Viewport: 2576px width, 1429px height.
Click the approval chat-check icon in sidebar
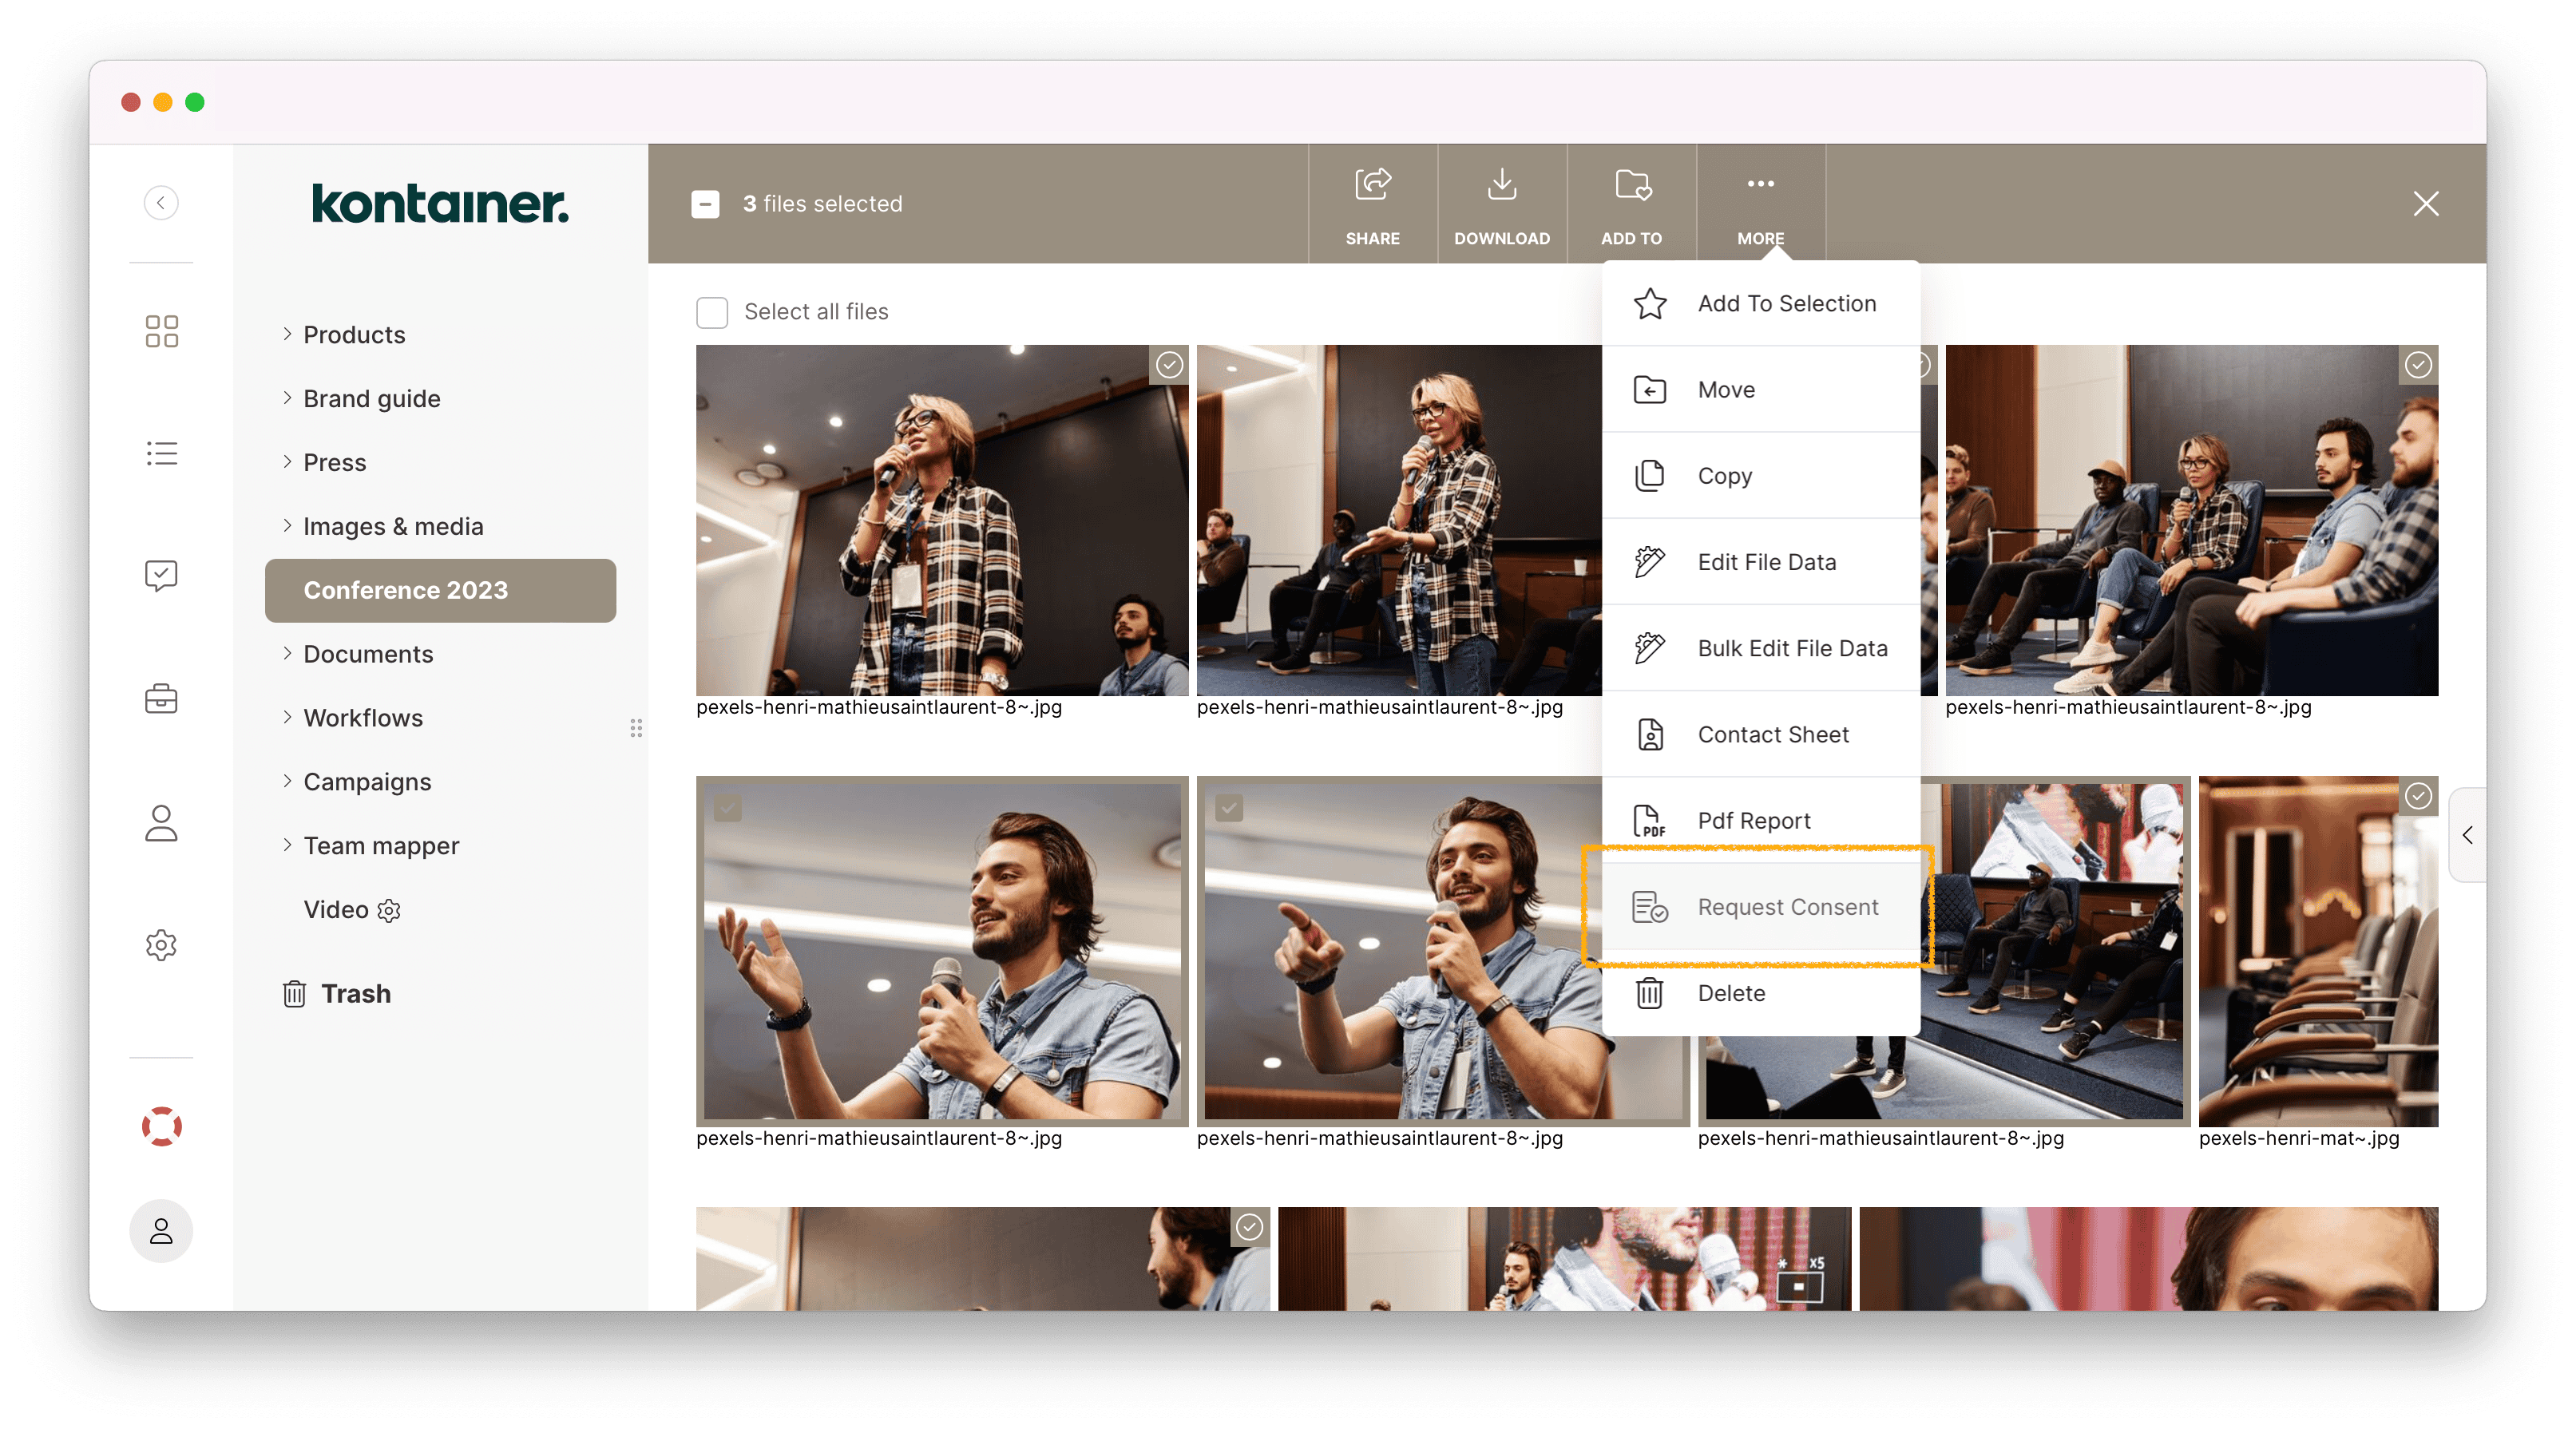161,574
